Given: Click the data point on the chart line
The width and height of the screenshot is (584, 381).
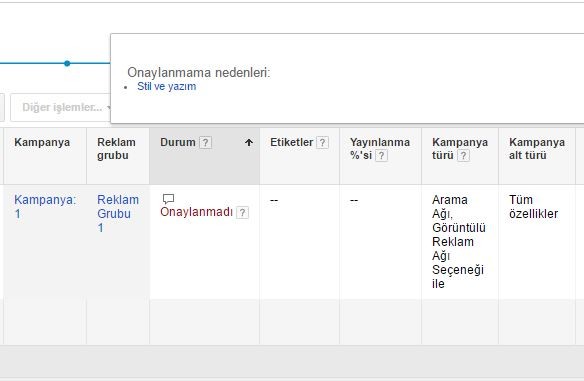Looking at the screenshot, I should 67,63.
